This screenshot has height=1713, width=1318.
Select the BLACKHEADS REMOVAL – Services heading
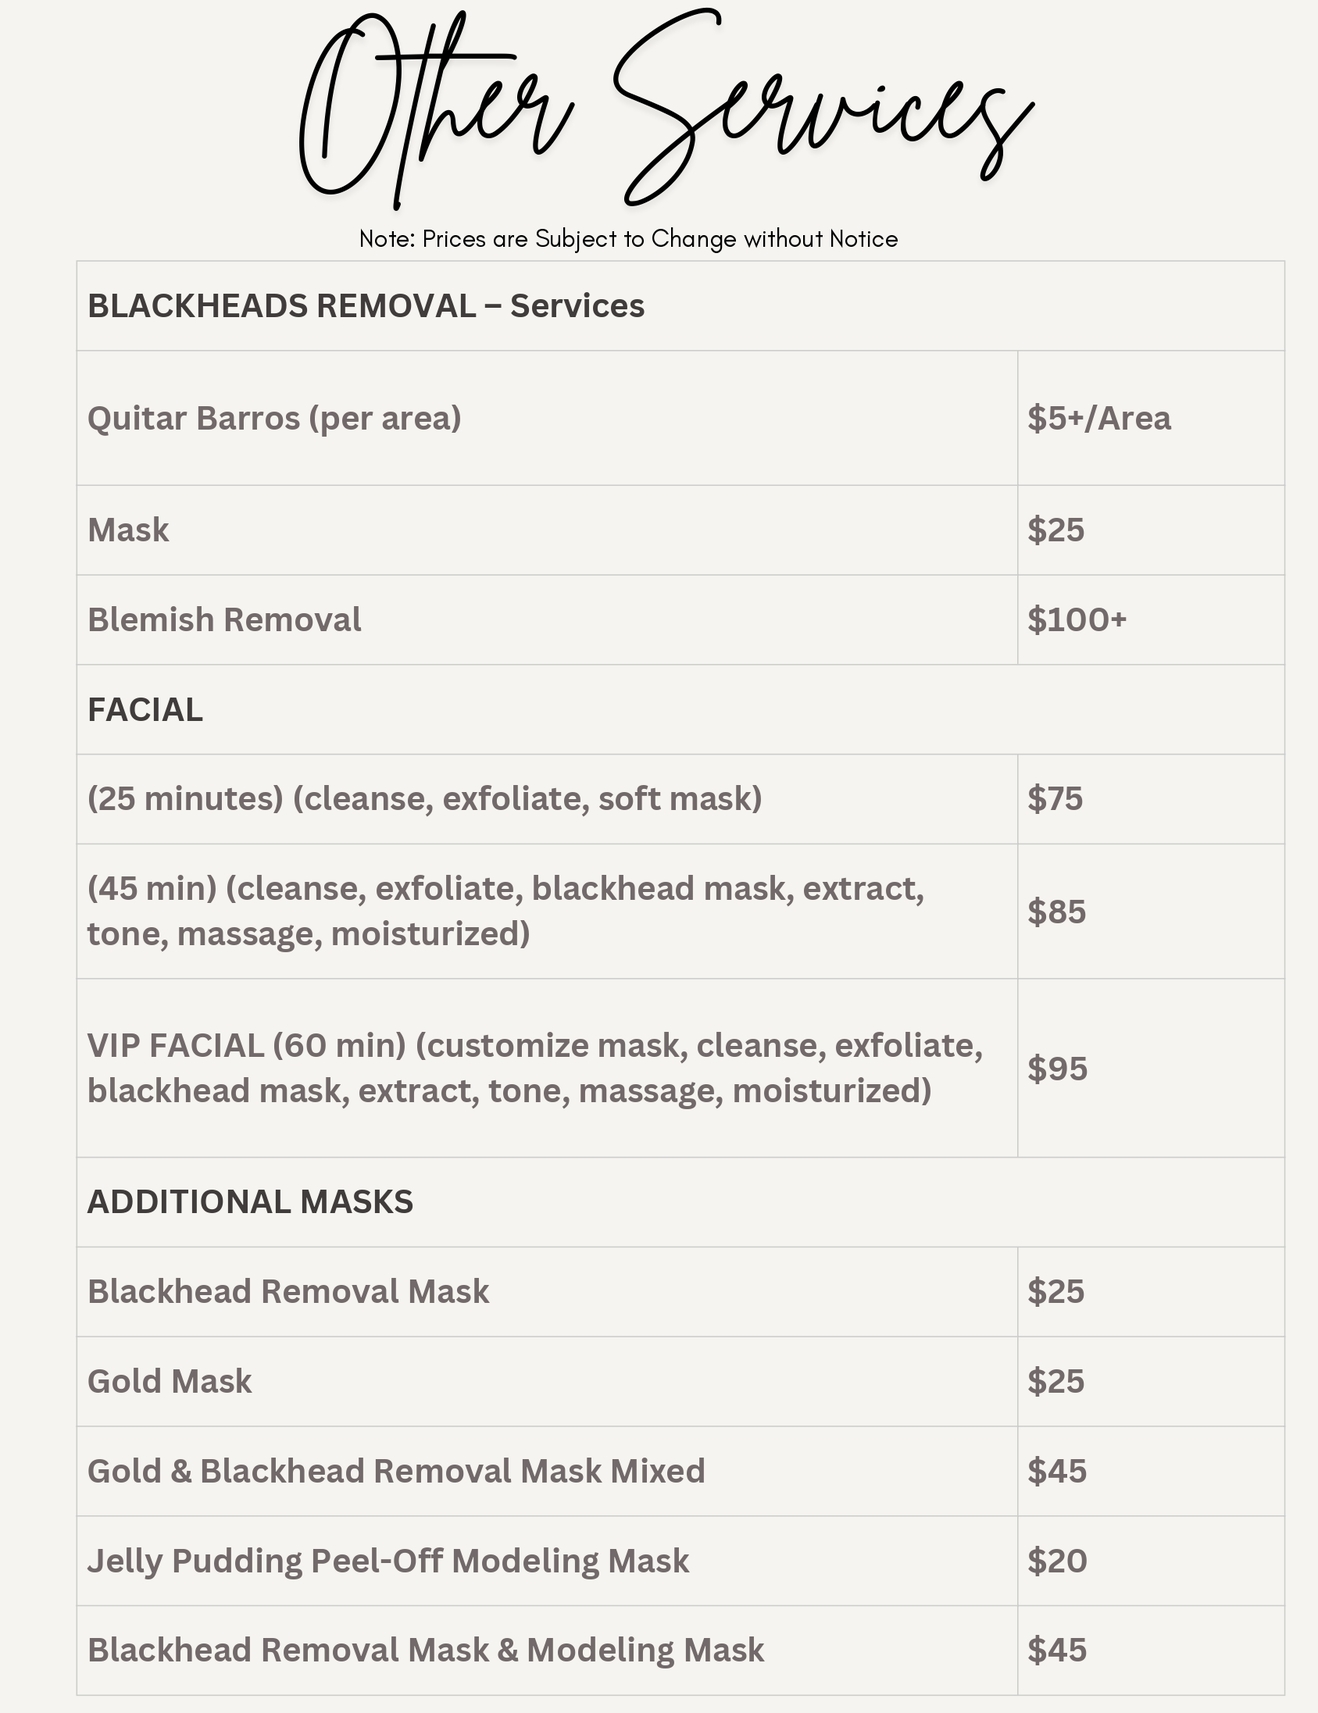tap(366, 306)
